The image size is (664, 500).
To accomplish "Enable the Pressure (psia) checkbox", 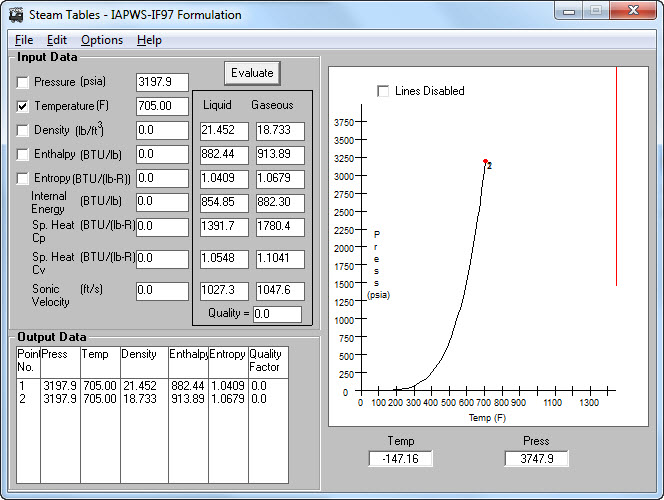I will (x=22, y=82).
